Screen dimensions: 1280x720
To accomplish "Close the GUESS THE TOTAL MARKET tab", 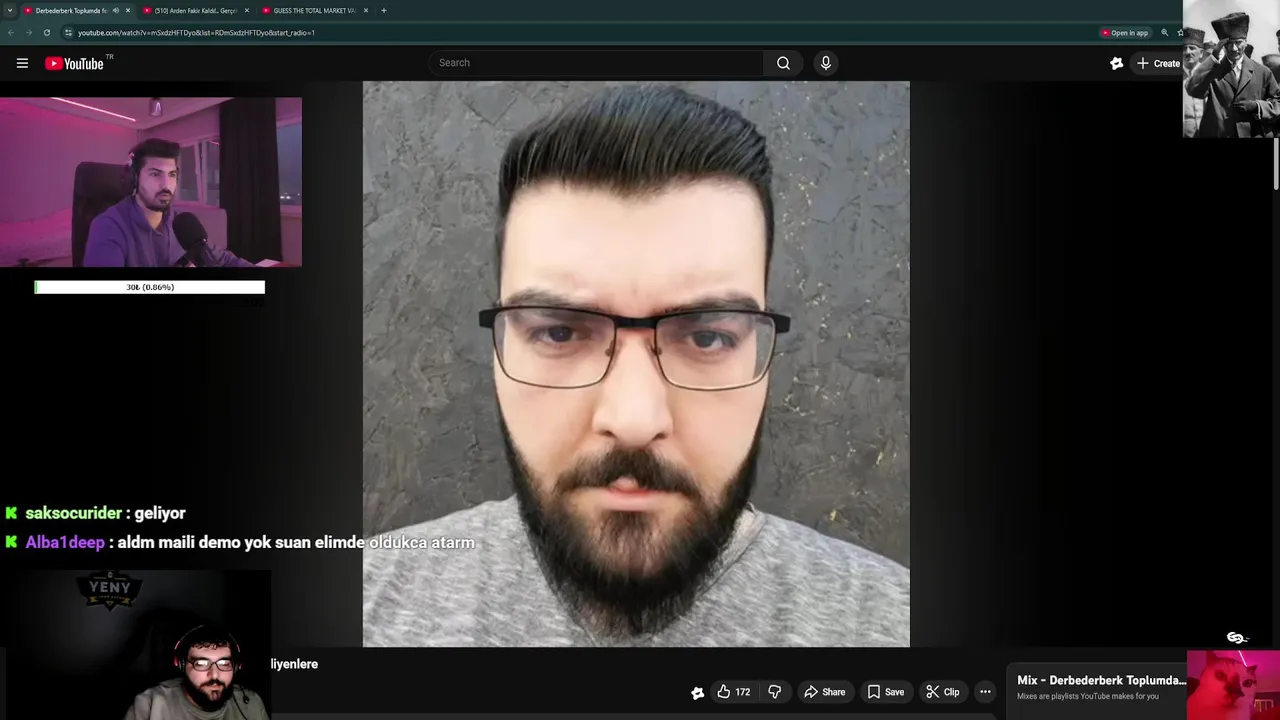I will tap(366, 10).
